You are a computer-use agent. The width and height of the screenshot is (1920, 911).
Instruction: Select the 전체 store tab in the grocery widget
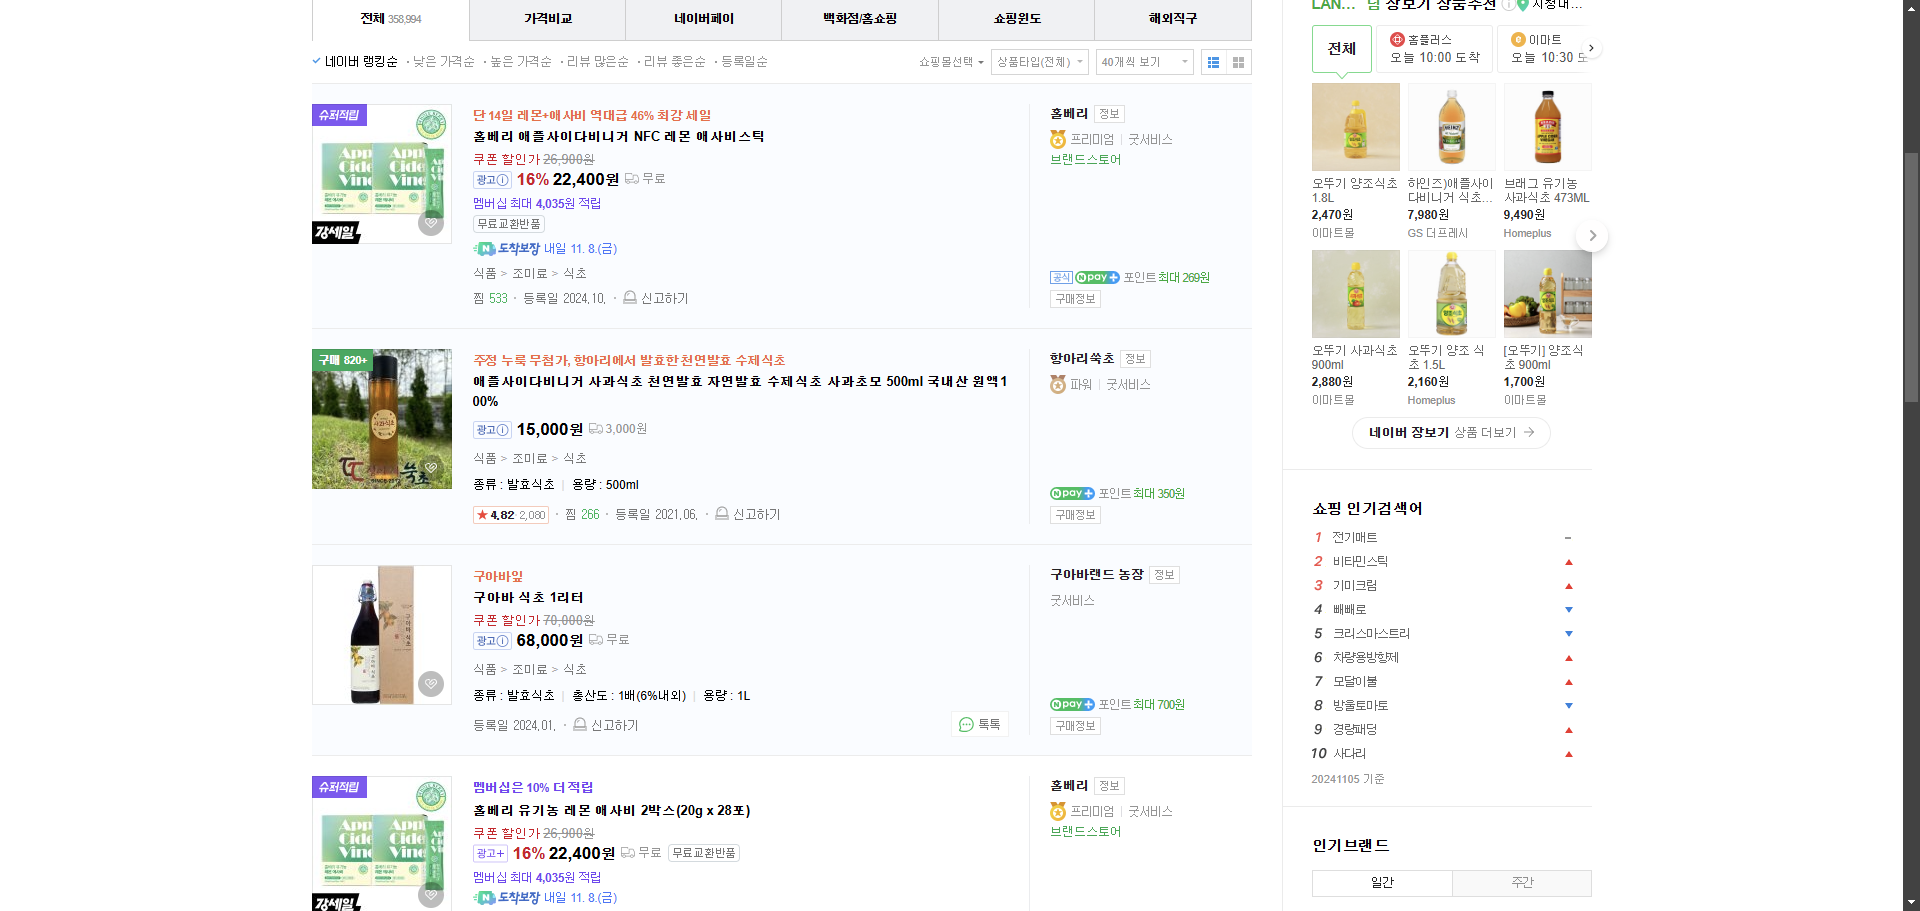(1342, 49)
